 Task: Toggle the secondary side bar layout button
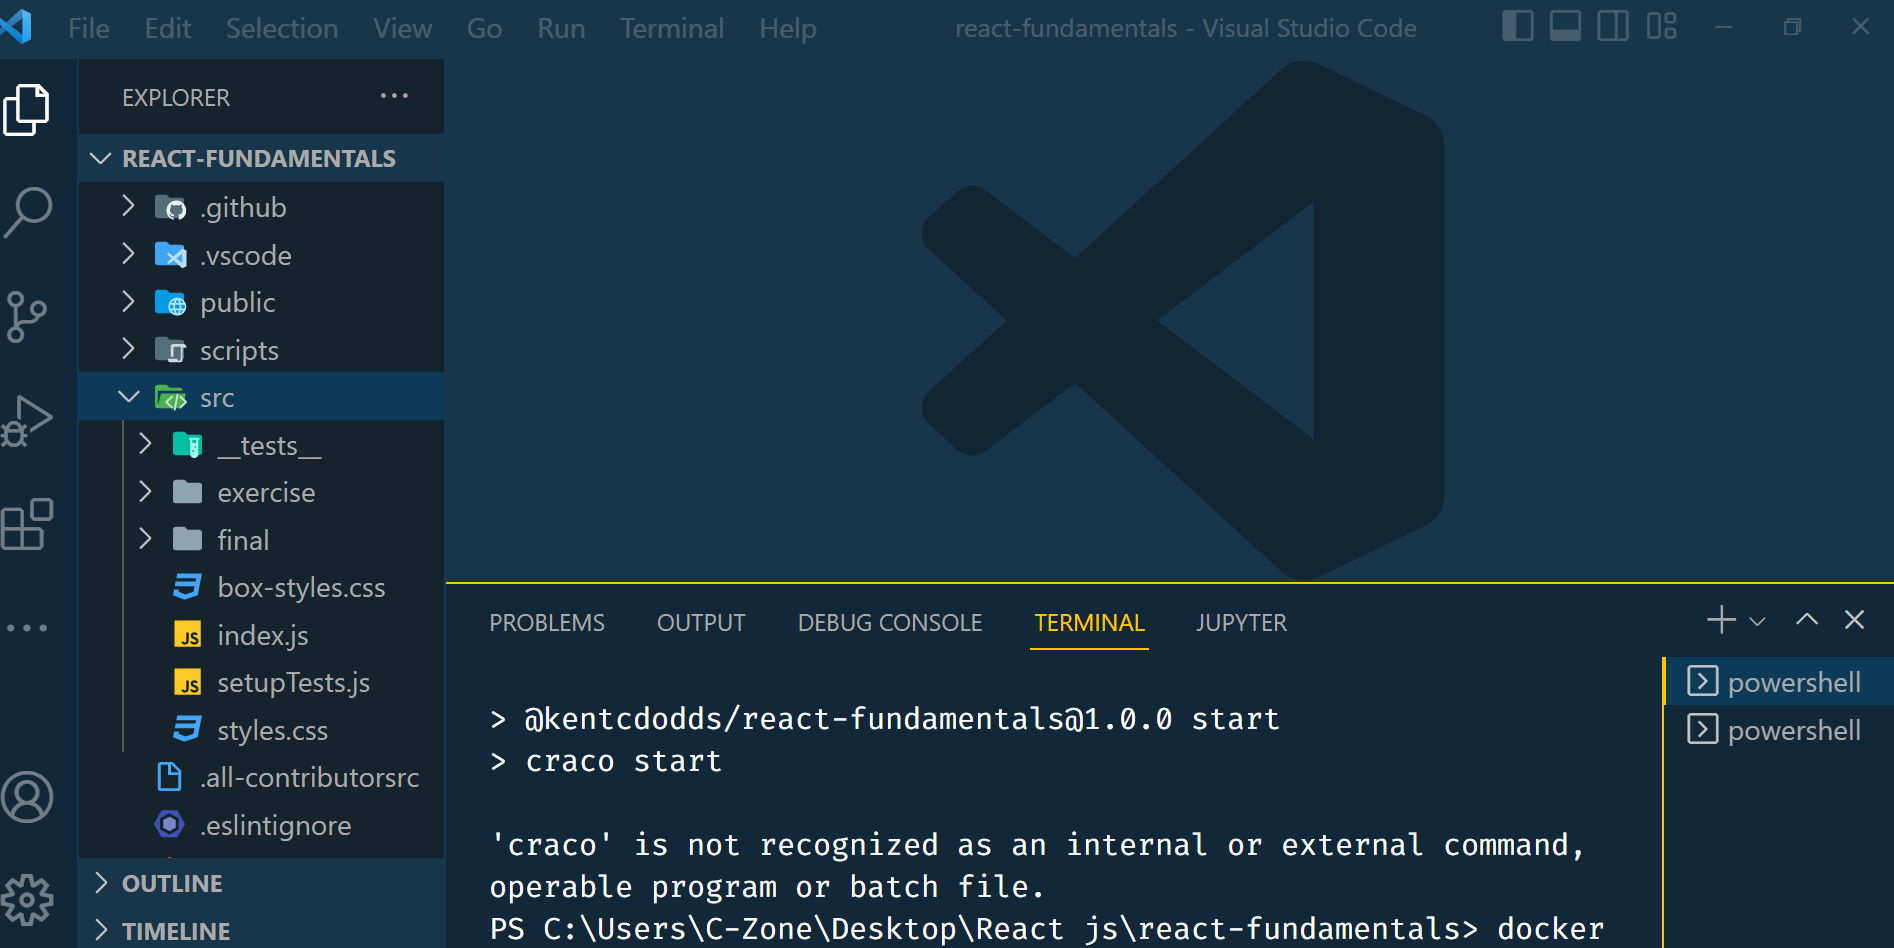click(1613, 27)
